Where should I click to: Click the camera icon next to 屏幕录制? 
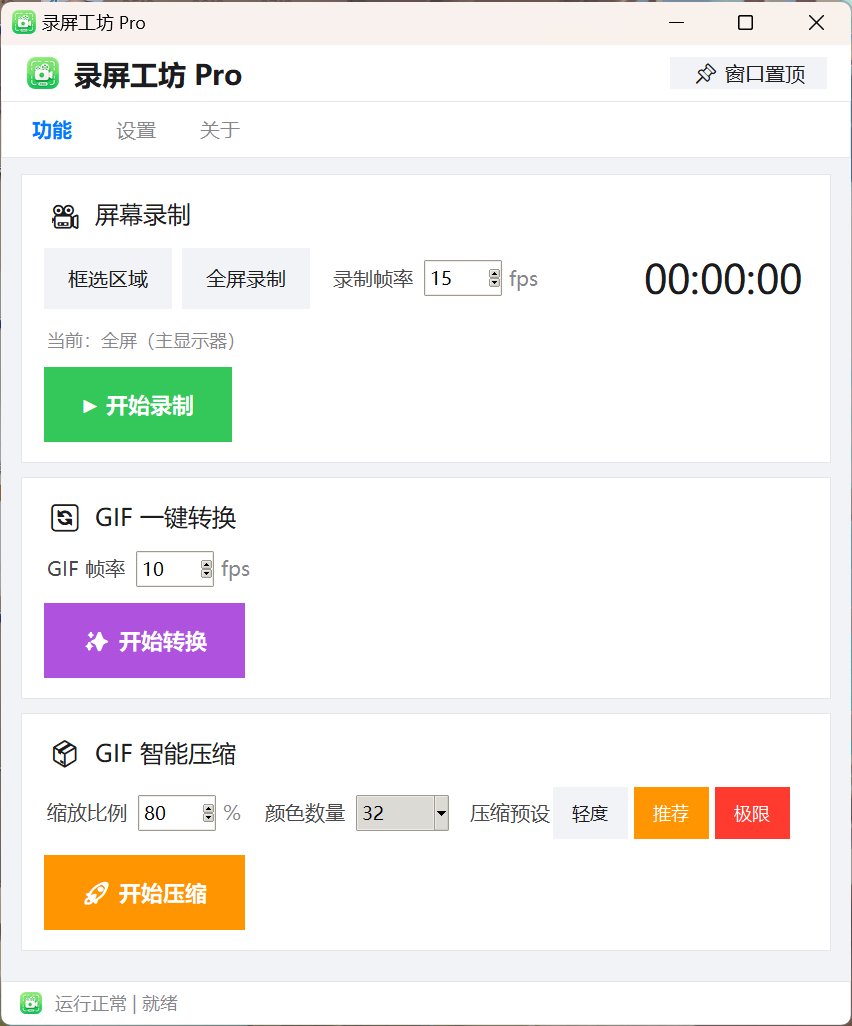pyautogui.click(x=65, y=216)
